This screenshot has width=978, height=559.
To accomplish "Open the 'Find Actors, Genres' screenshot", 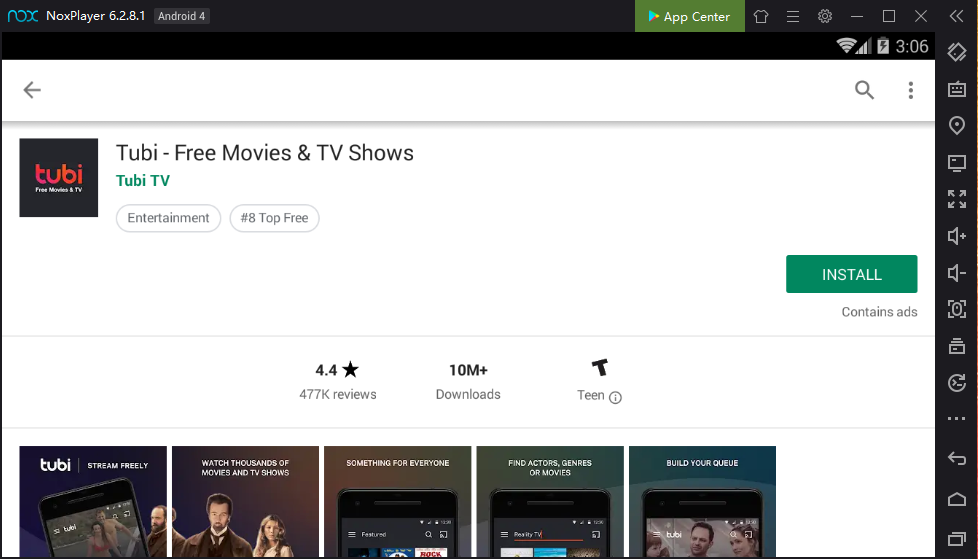I will [549, 502].
